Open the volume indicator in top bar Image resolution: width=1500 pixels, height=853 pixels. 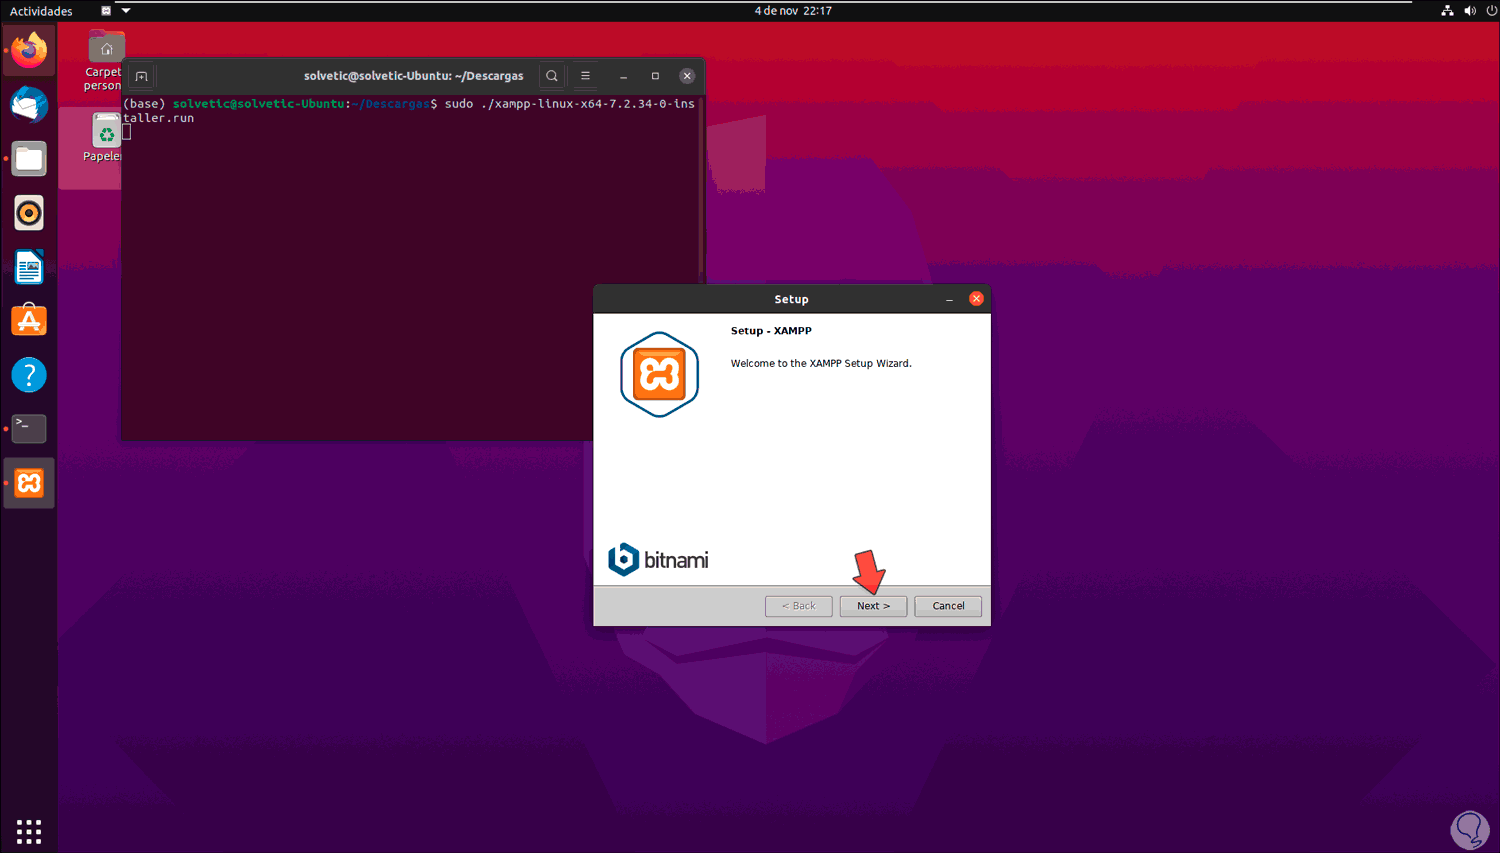pos(1470,11)
